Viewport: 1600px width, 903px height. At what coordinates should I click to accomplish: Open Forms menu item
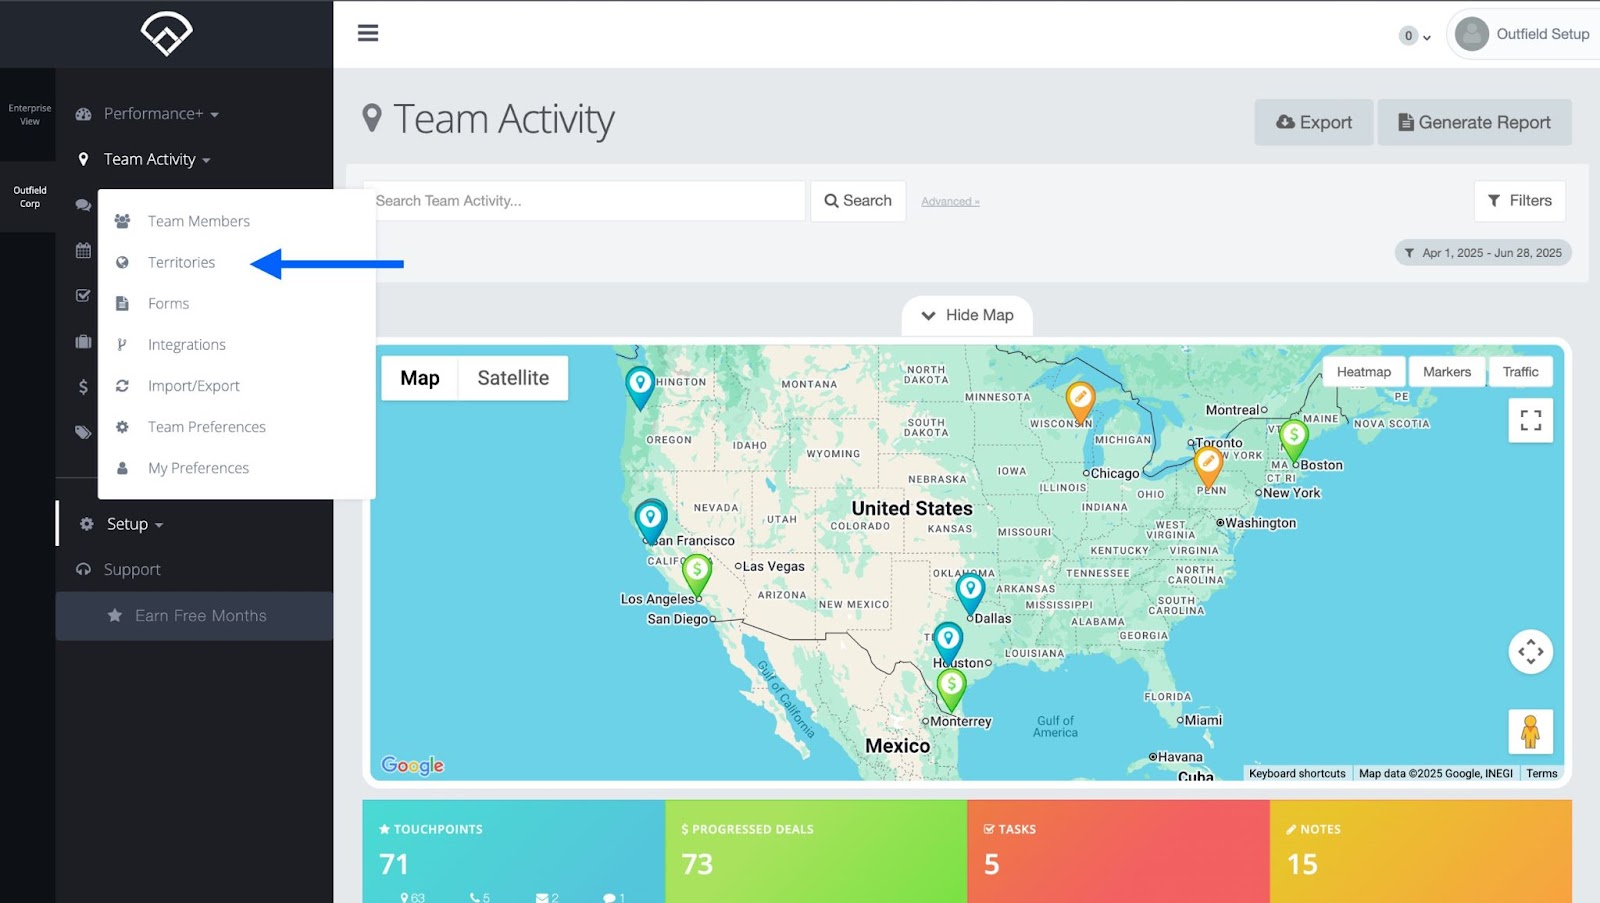click(168, 303)
